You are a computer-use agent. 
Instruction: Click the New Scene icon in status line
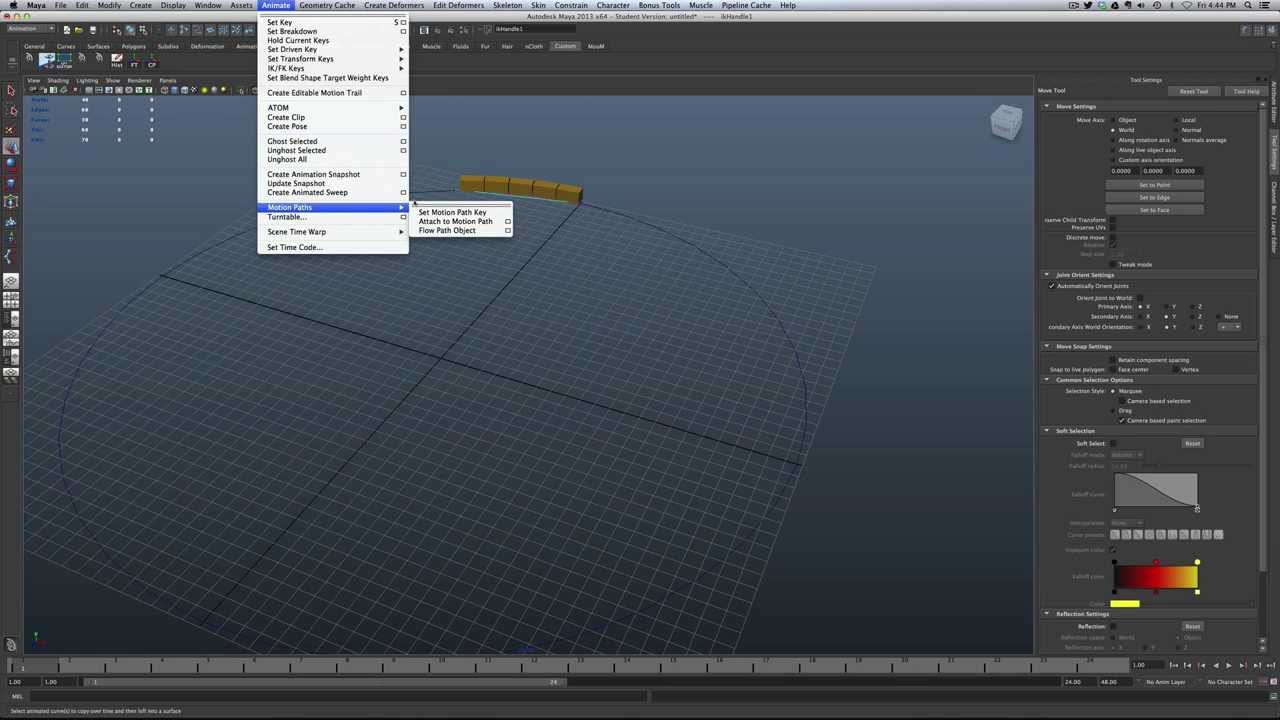click(67, 30)
